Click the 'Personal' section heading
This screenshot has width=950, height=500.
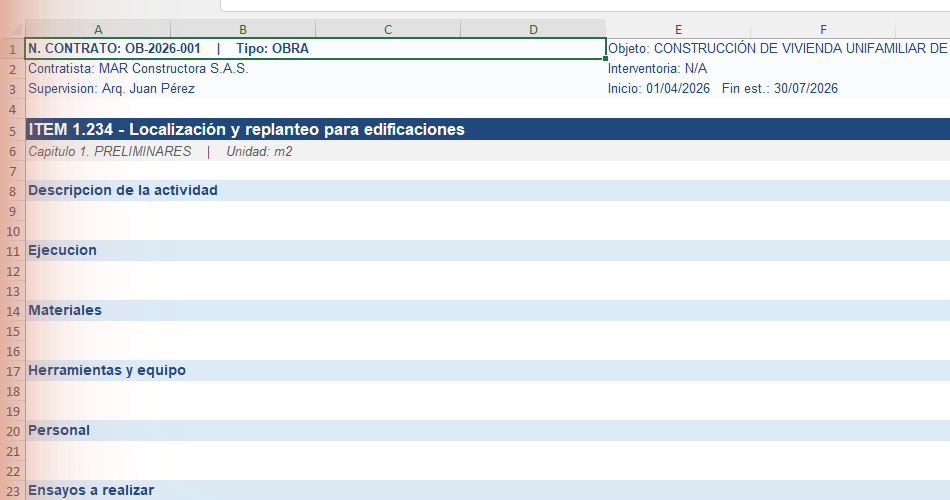[x=488, y=430]
